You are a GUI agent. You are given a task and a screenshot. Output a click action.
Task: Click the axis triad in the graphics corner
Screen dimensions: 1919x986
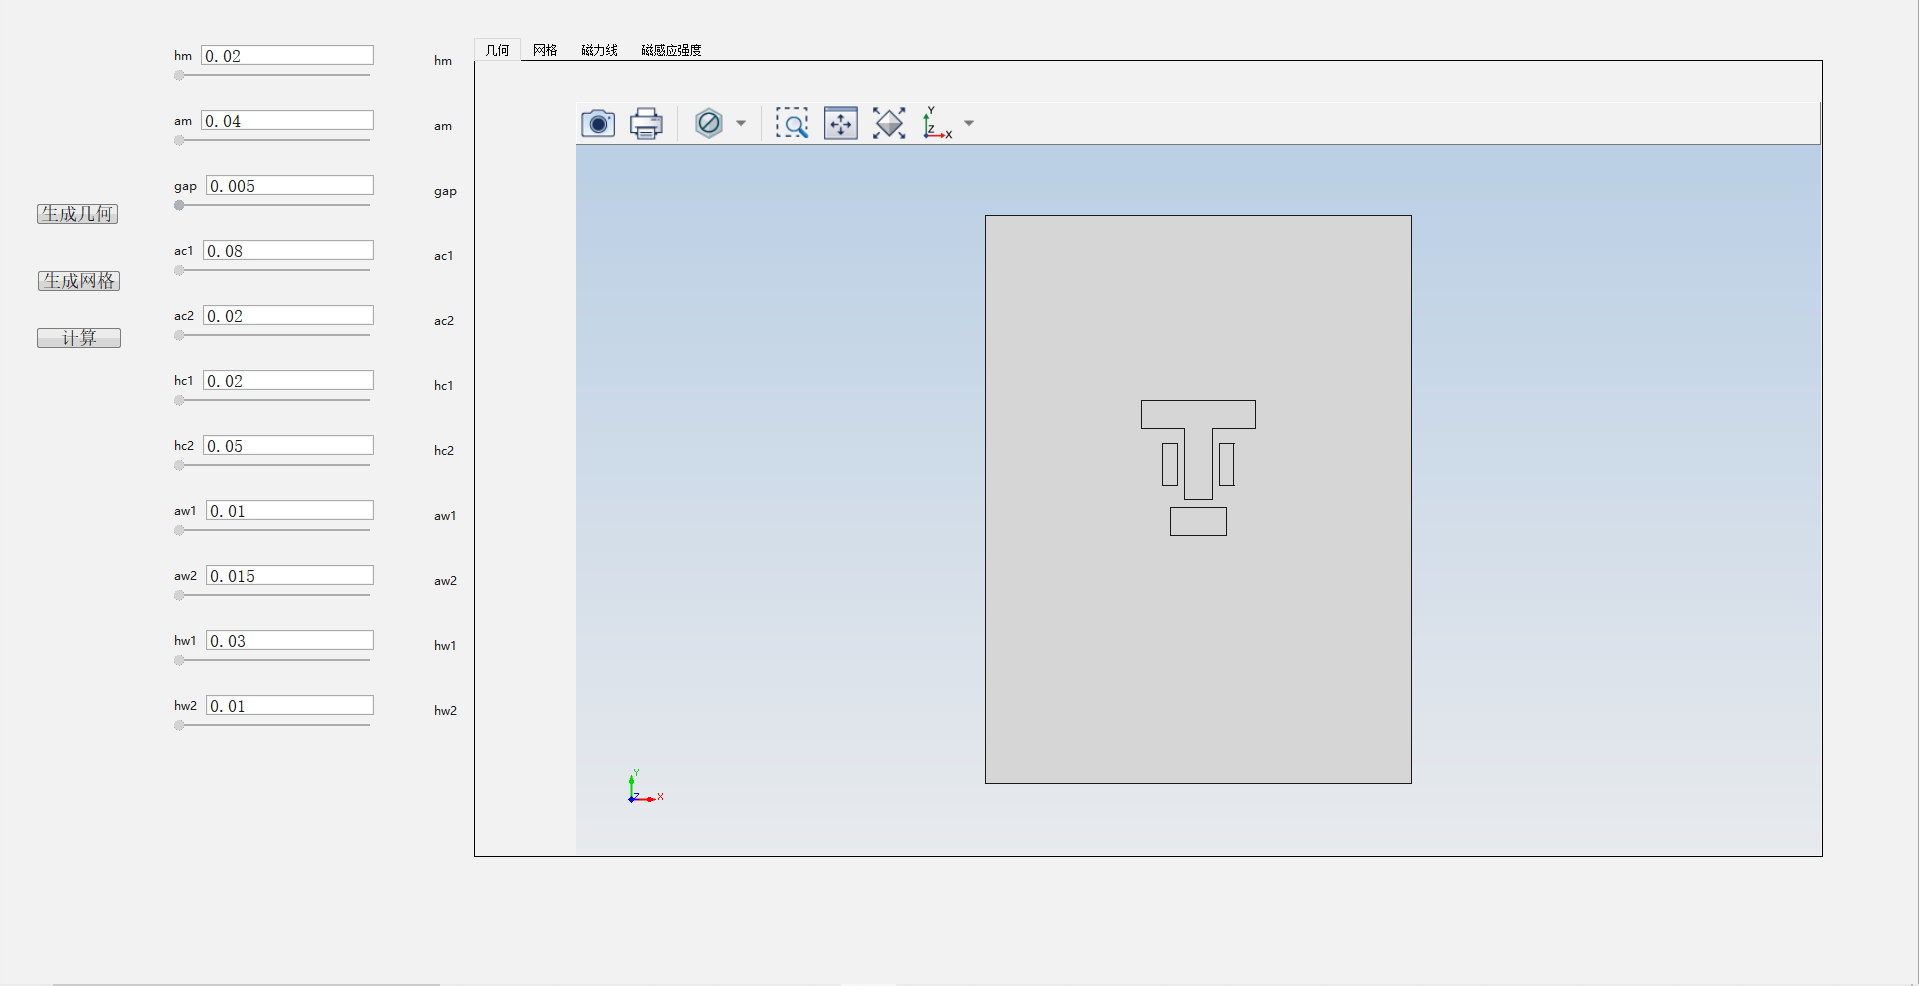[645, 787]
